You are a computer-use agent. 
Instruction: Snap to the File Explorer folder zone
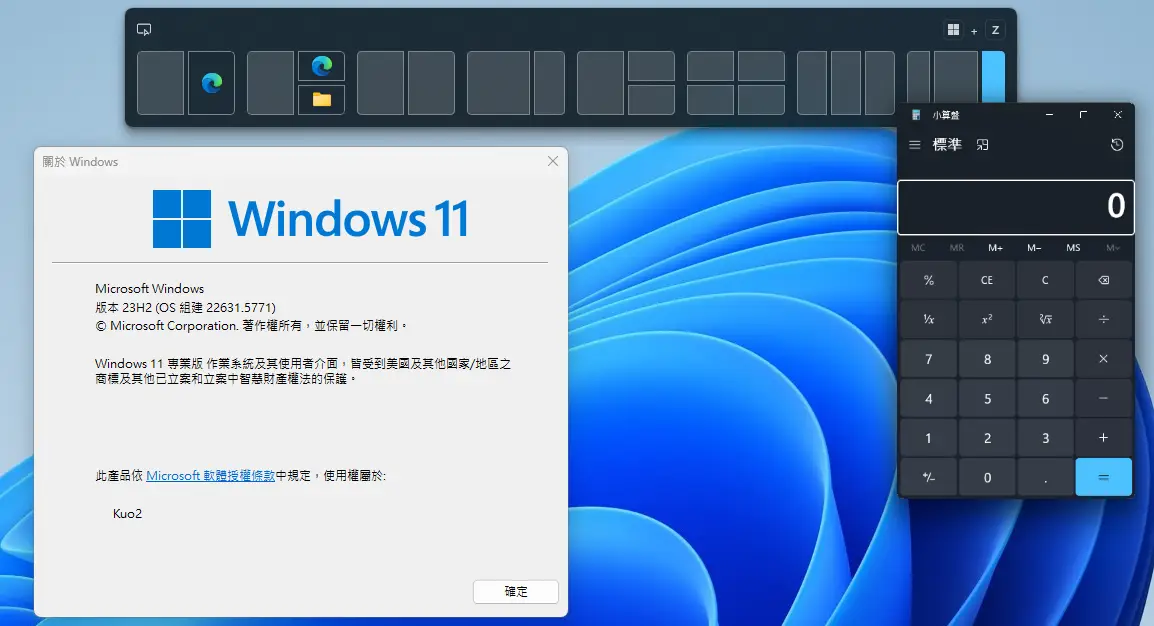[322, 99]
